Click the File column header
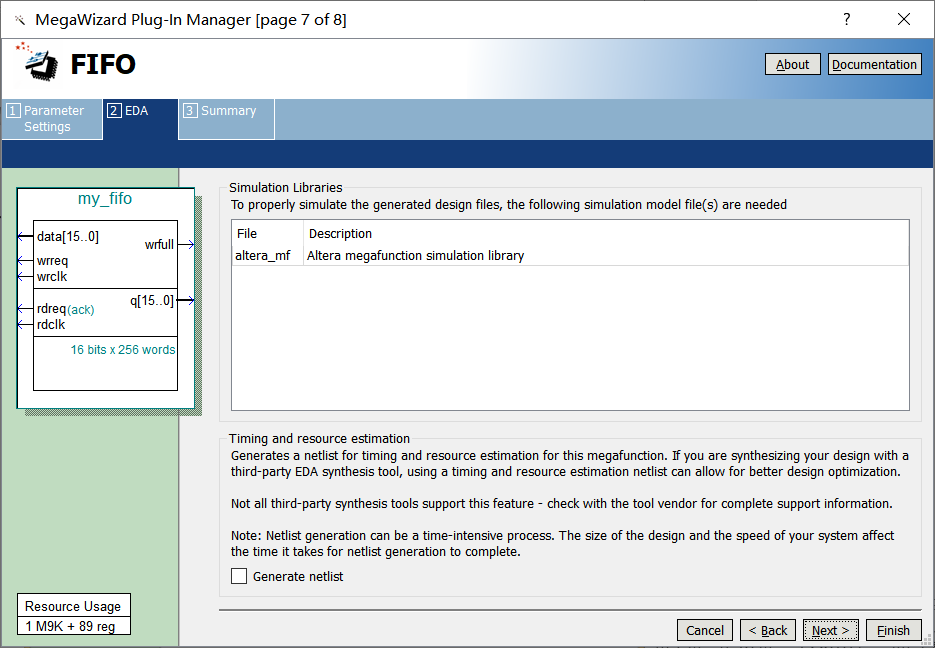This screenshot has height=648, width=935. coord(247,234)
